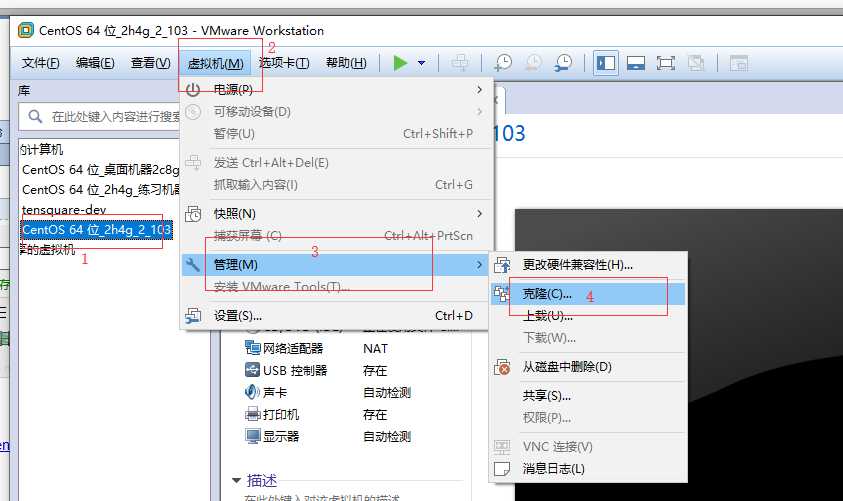
Task: Click the sound card speaker icon
Action: tap(252, 392)
